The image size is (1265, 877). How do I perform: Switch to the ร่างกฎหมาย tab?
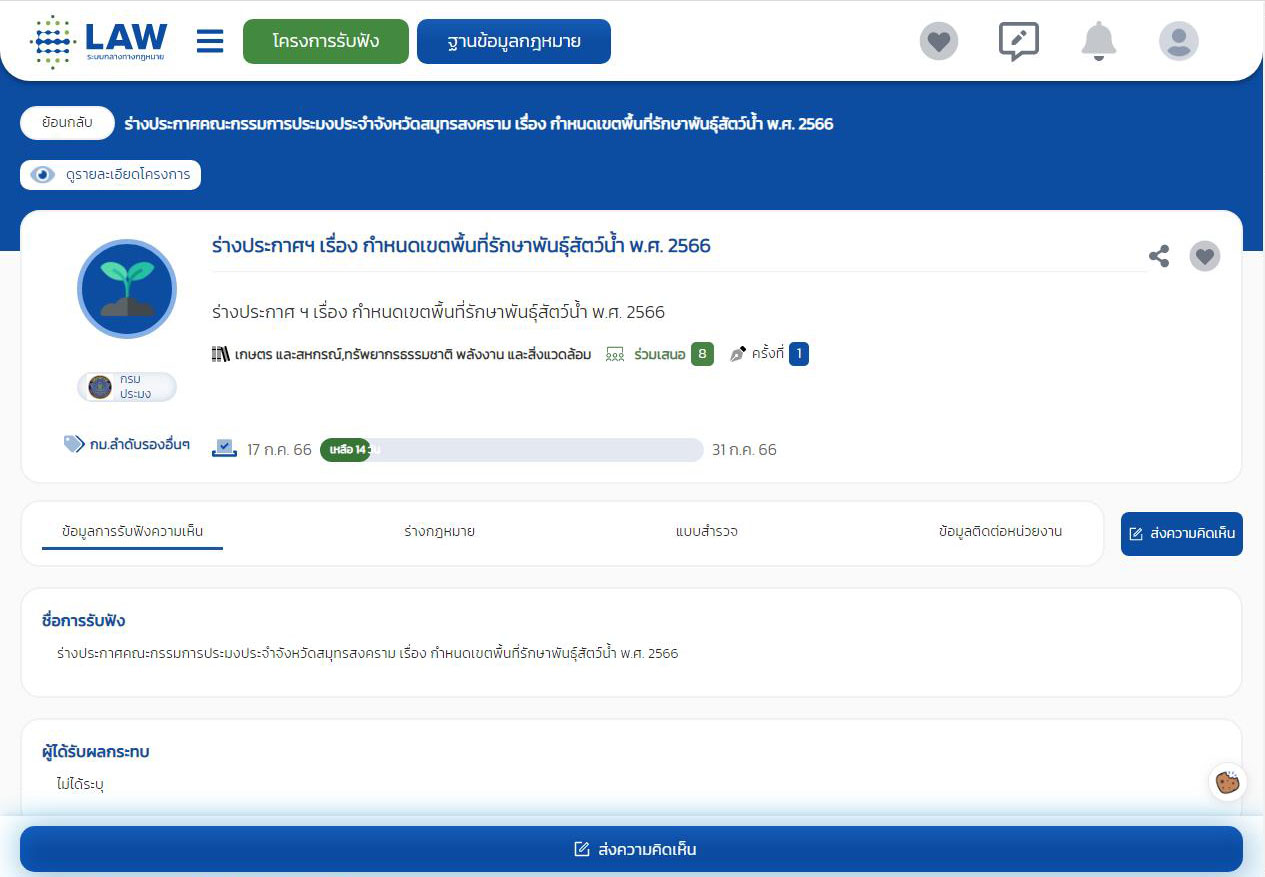(440, 532)
